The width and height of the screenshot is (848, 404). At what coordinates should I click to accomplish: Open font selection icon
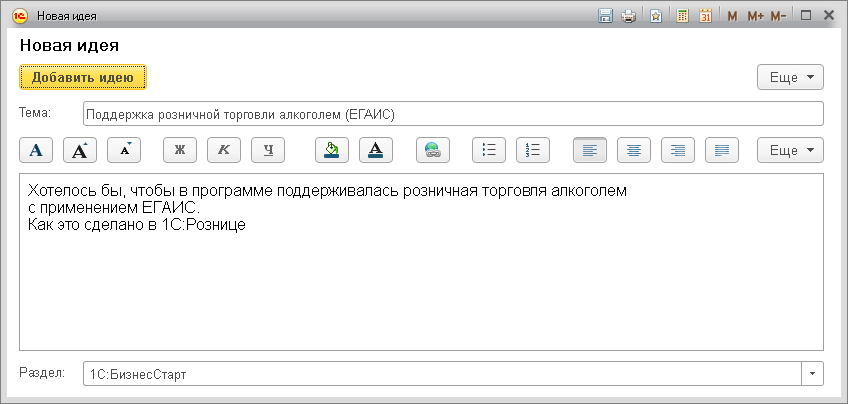tap(36, 150)
